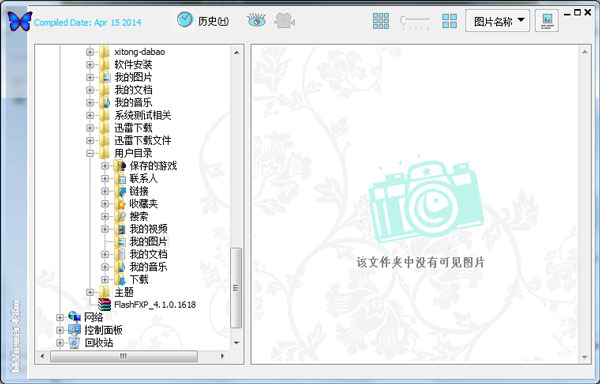
Task: Click the 该文件夹中没有可见图片 message
Action: (x=421, y=262)
